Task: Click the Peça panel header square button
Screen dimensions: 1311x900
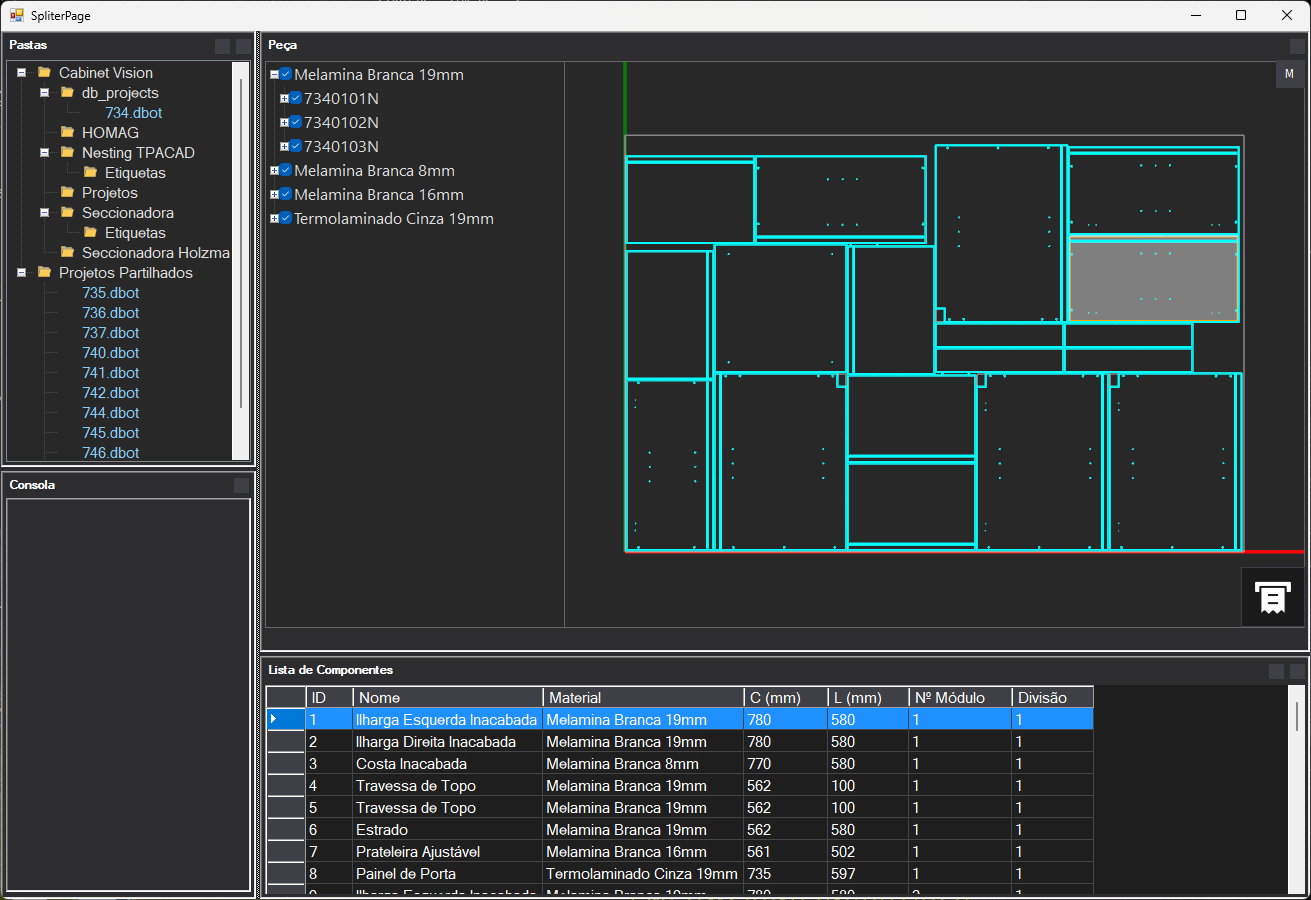Action: [x=1297, y=46]
